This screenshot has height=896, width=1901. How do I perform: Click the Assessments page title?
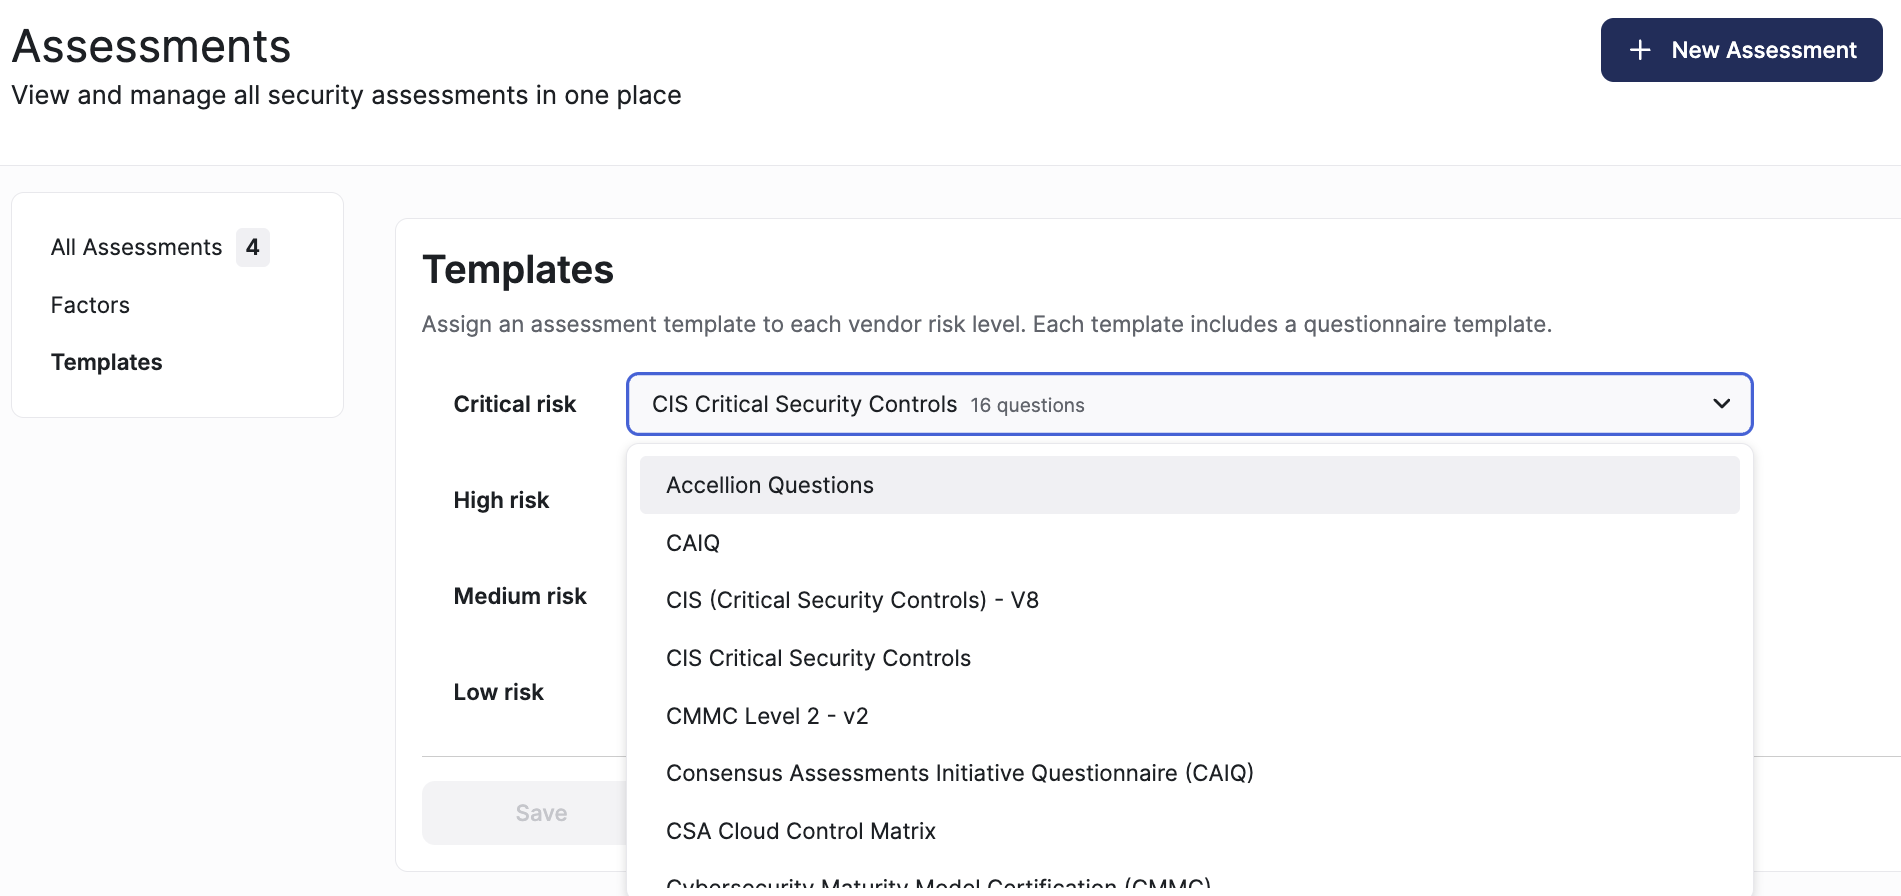pos(151,46)
